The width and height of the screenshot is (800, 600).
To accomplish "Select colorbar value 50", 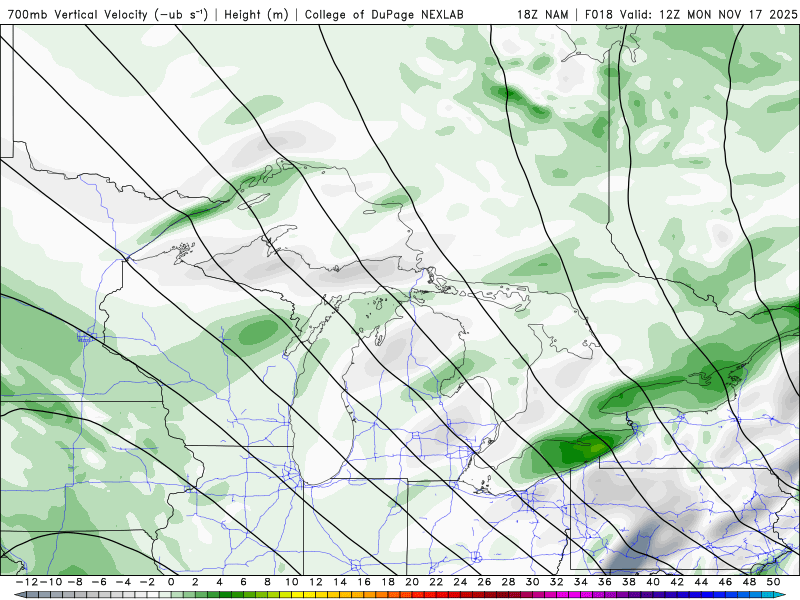I will click(773, 582).
